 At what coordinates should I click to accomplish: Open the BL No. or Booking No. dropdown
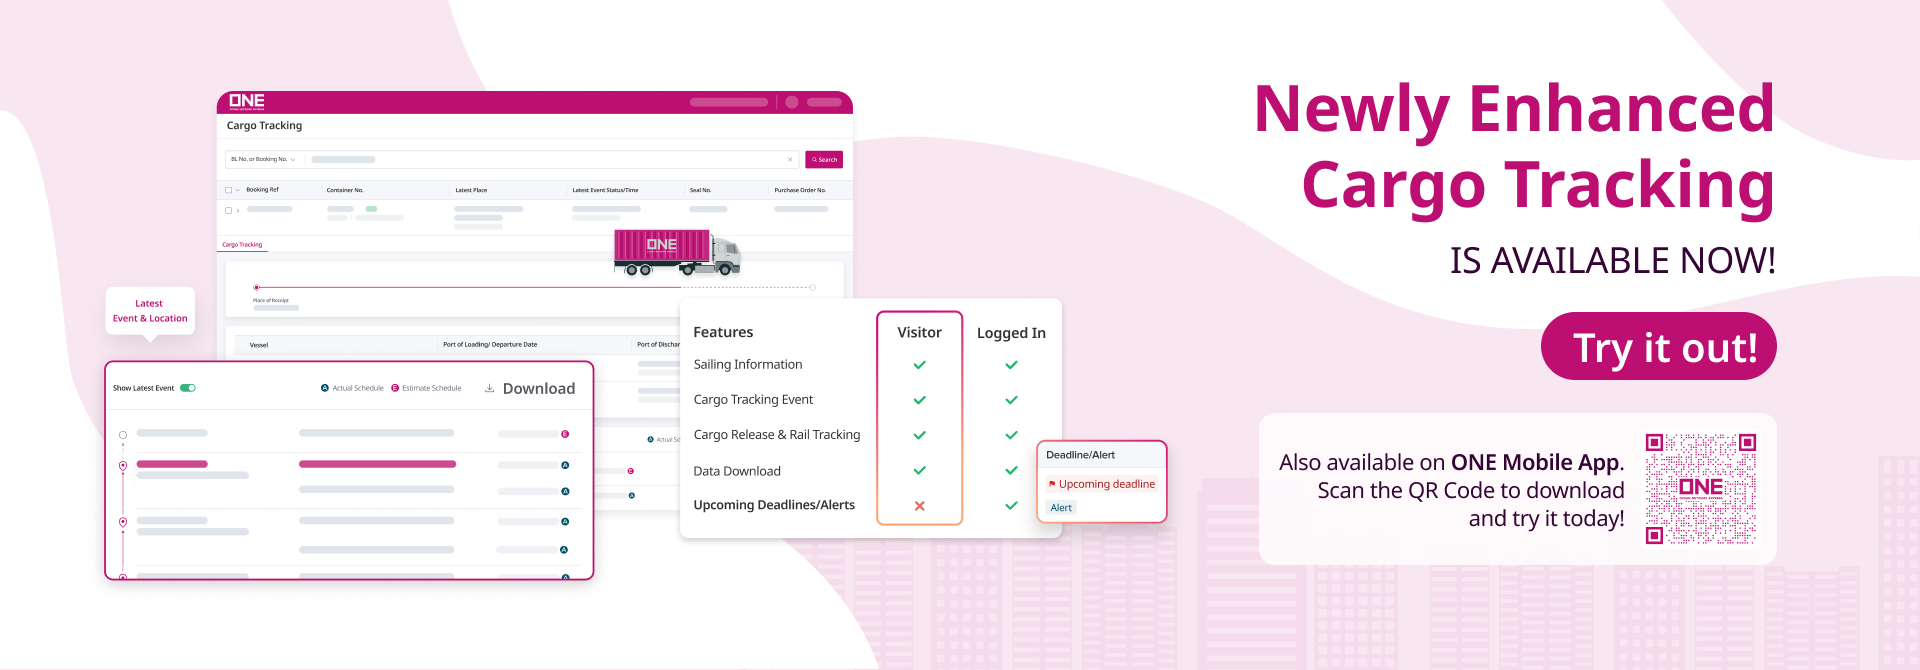coord(263,160)
